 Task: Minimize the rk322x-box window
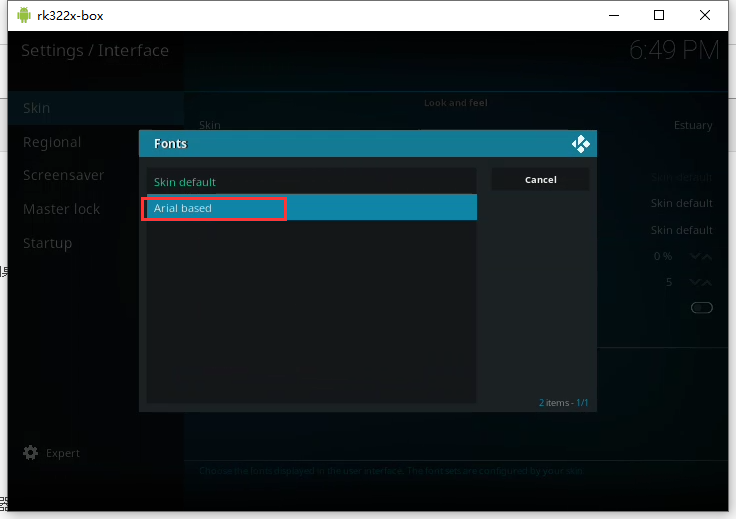613,15
